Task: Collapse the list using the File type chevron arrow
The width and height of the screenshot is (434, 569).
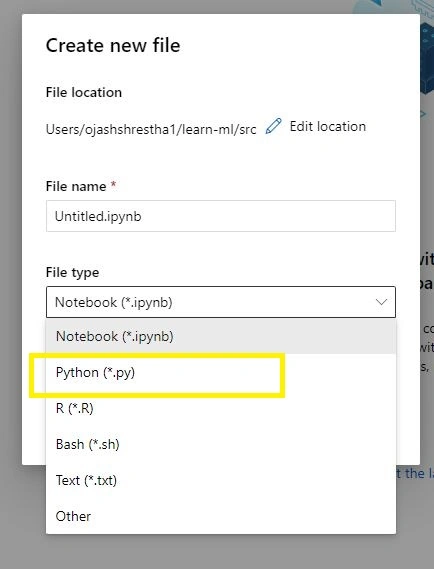Action: [x=381, y=302]
